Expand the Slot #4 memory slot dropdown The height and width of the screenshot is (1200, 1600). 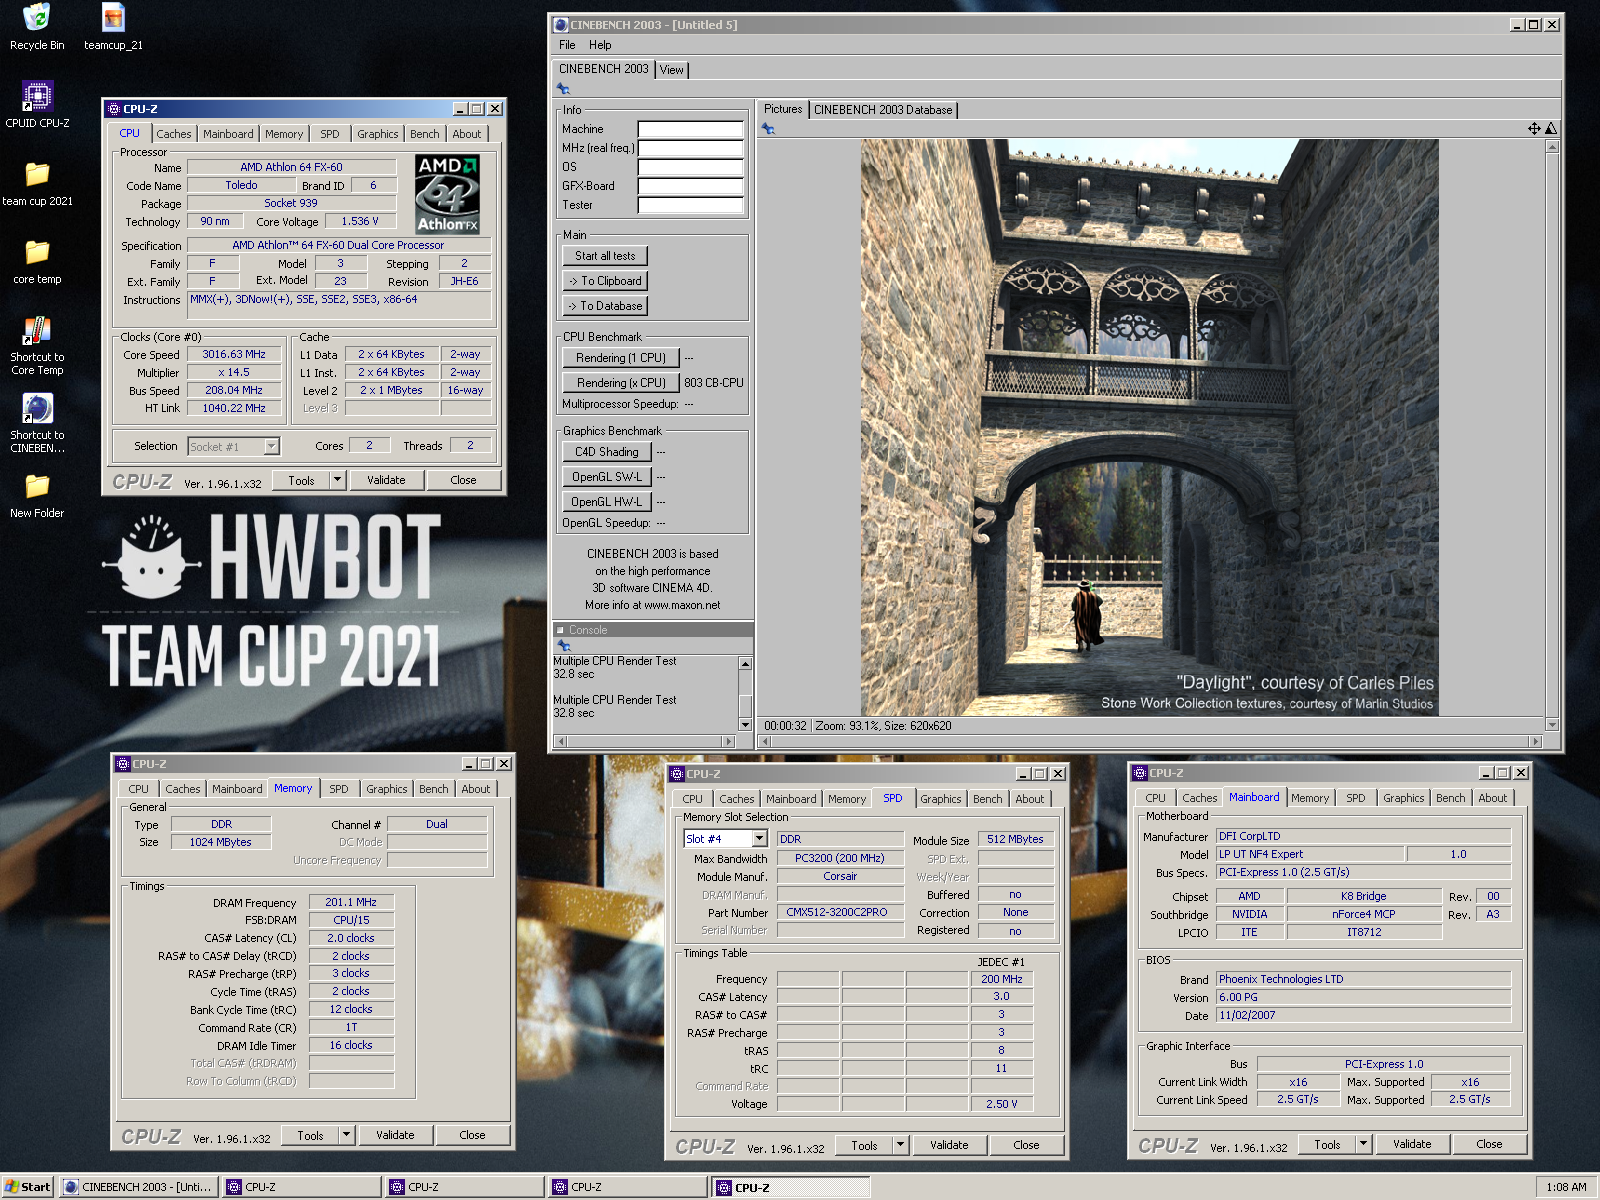[759, 838]
